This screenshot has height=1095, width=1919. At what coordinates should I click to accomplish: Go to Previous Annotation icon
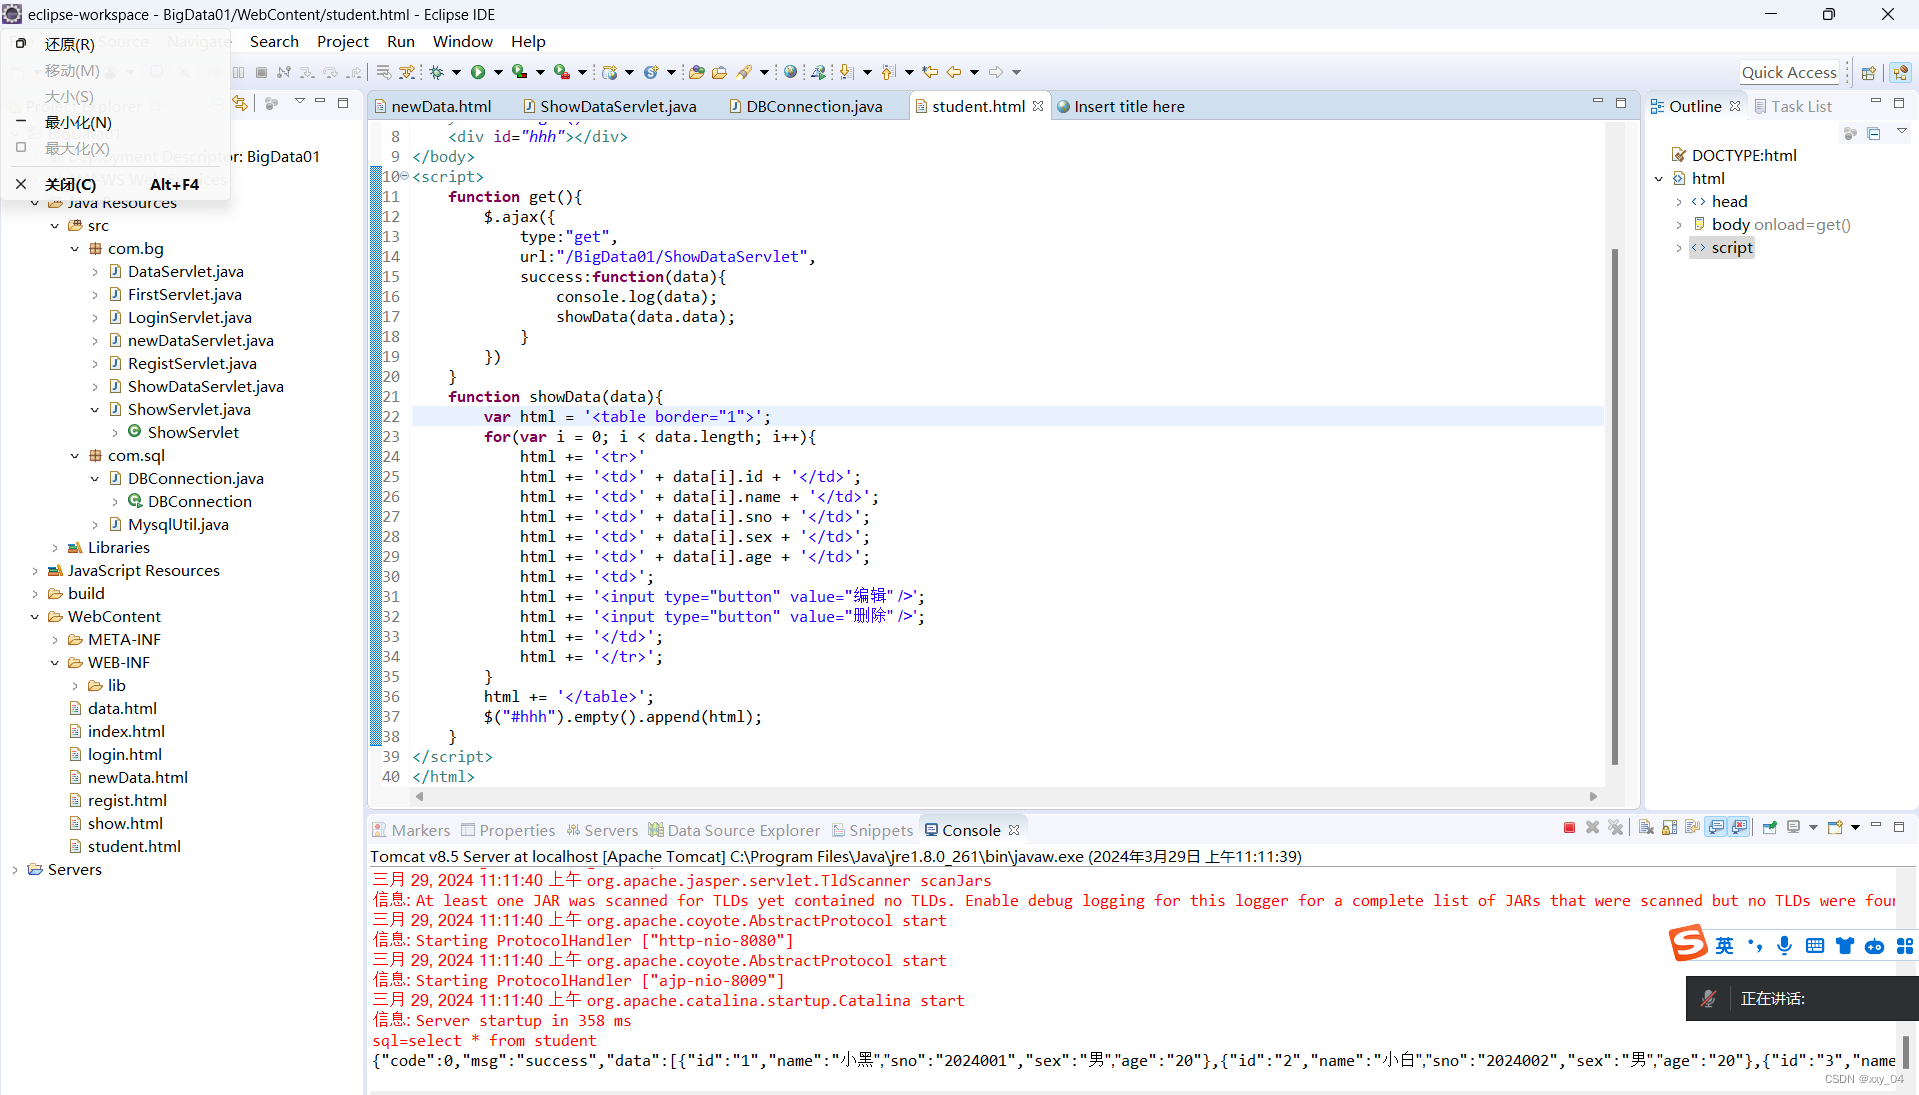(888, 72)
